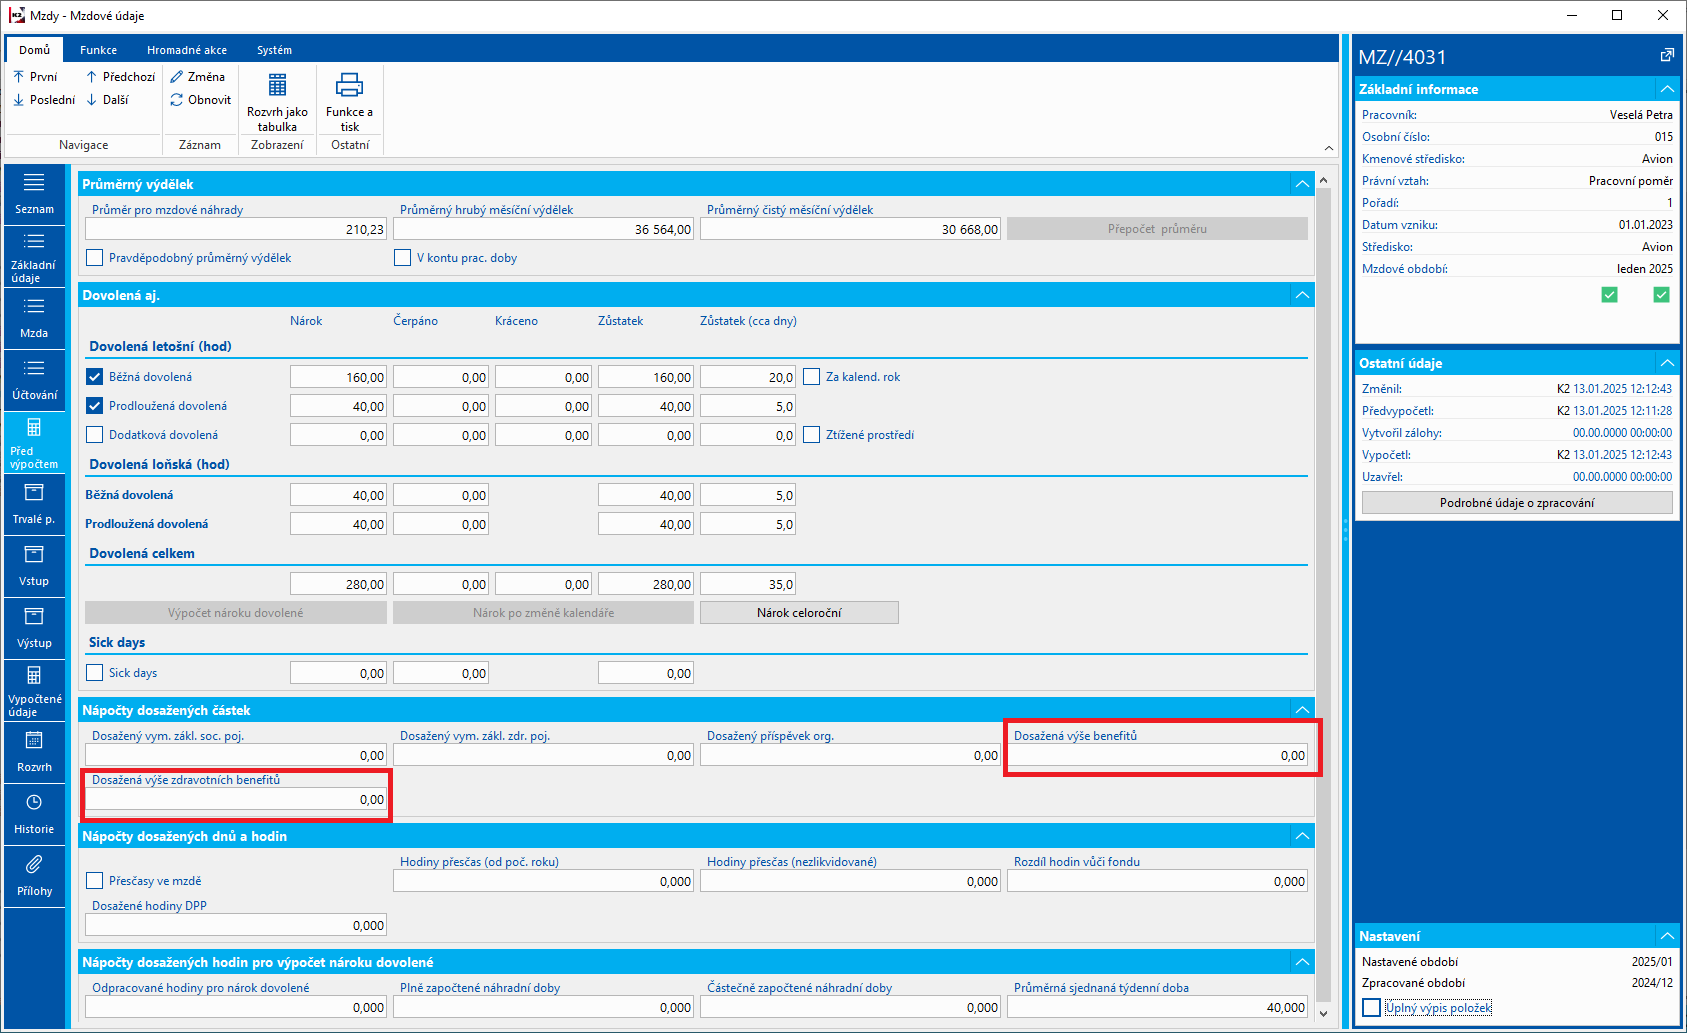This screenshot has height=1033, width=1687.
Task: Click the Změna edit icon
Action: 177,77
